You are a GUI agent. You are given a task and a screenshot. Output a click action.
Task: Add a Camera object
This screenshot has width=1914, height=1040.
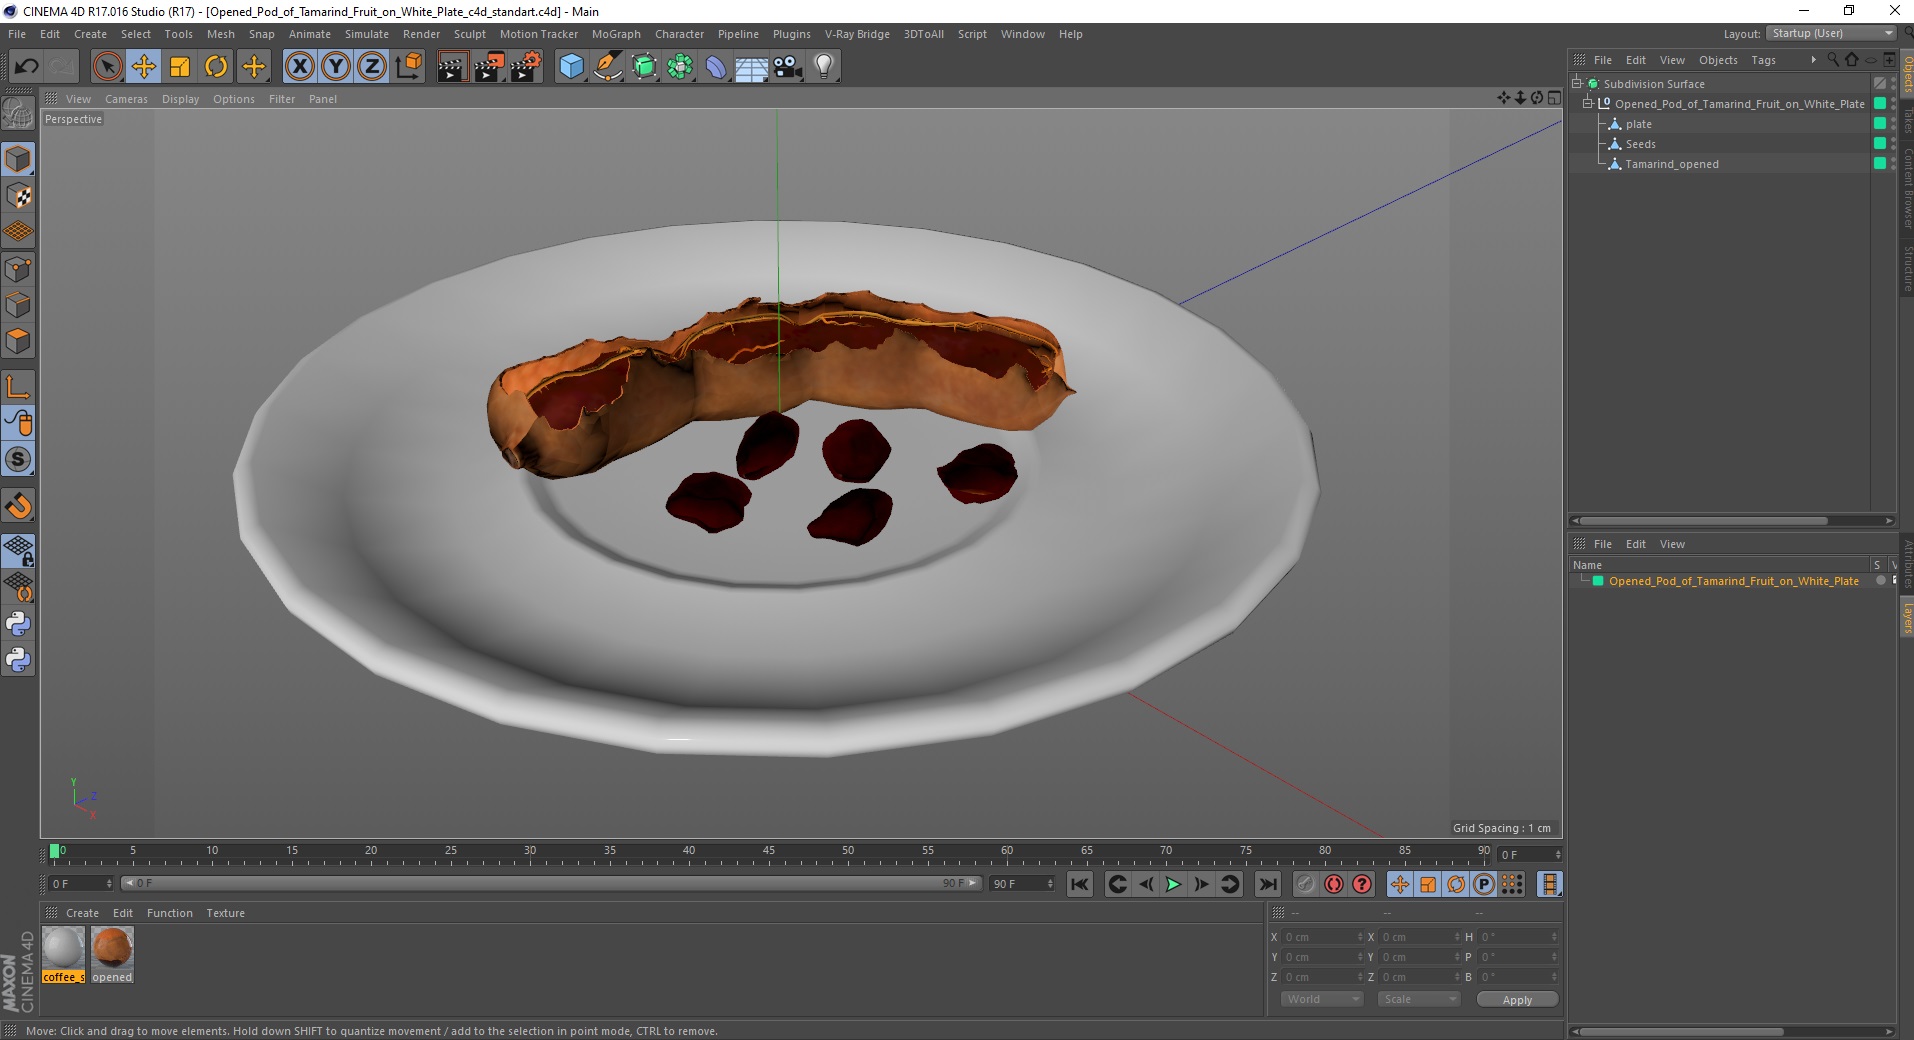coord(788,67)
